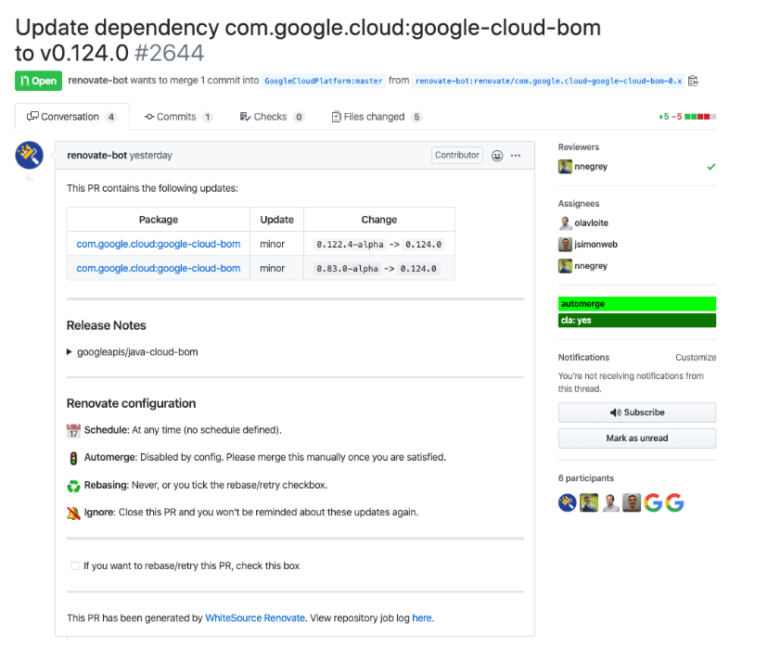
Task: Click olavloite's assignee avatar
Action: (565, 223)
